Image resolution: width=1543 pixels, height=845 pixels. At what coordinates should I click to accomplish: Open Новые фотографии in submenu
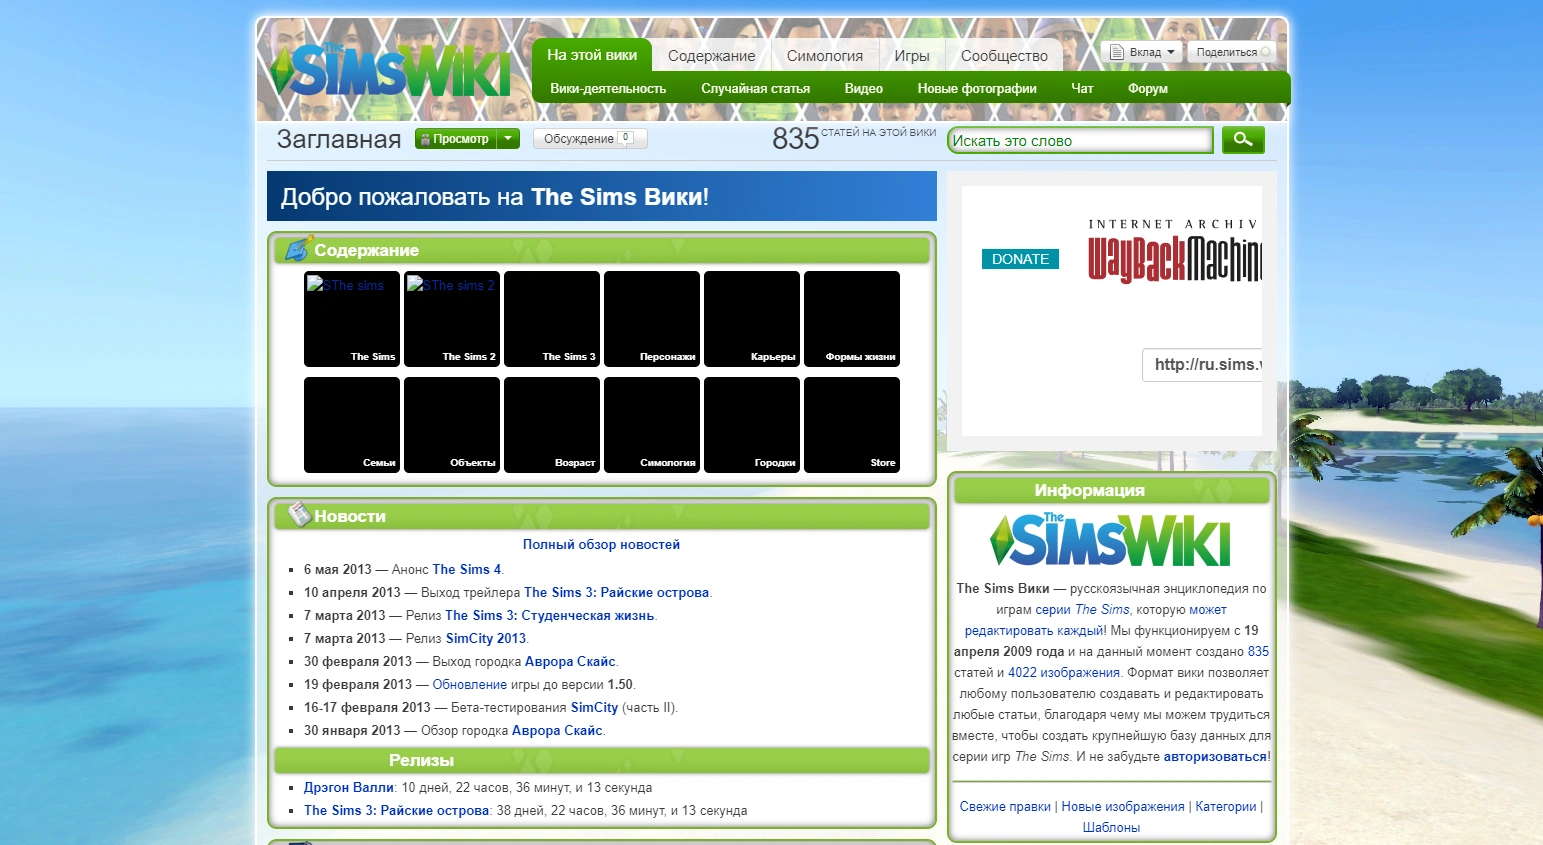977,88
